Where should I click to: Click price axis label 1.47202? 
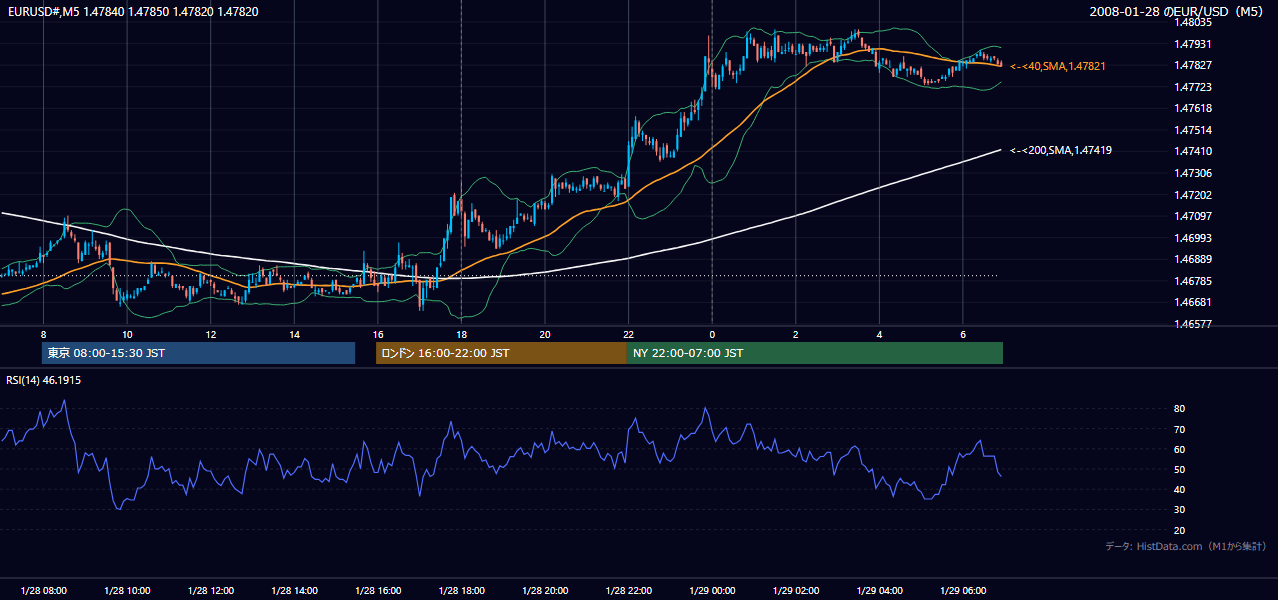click(1194, 195)
